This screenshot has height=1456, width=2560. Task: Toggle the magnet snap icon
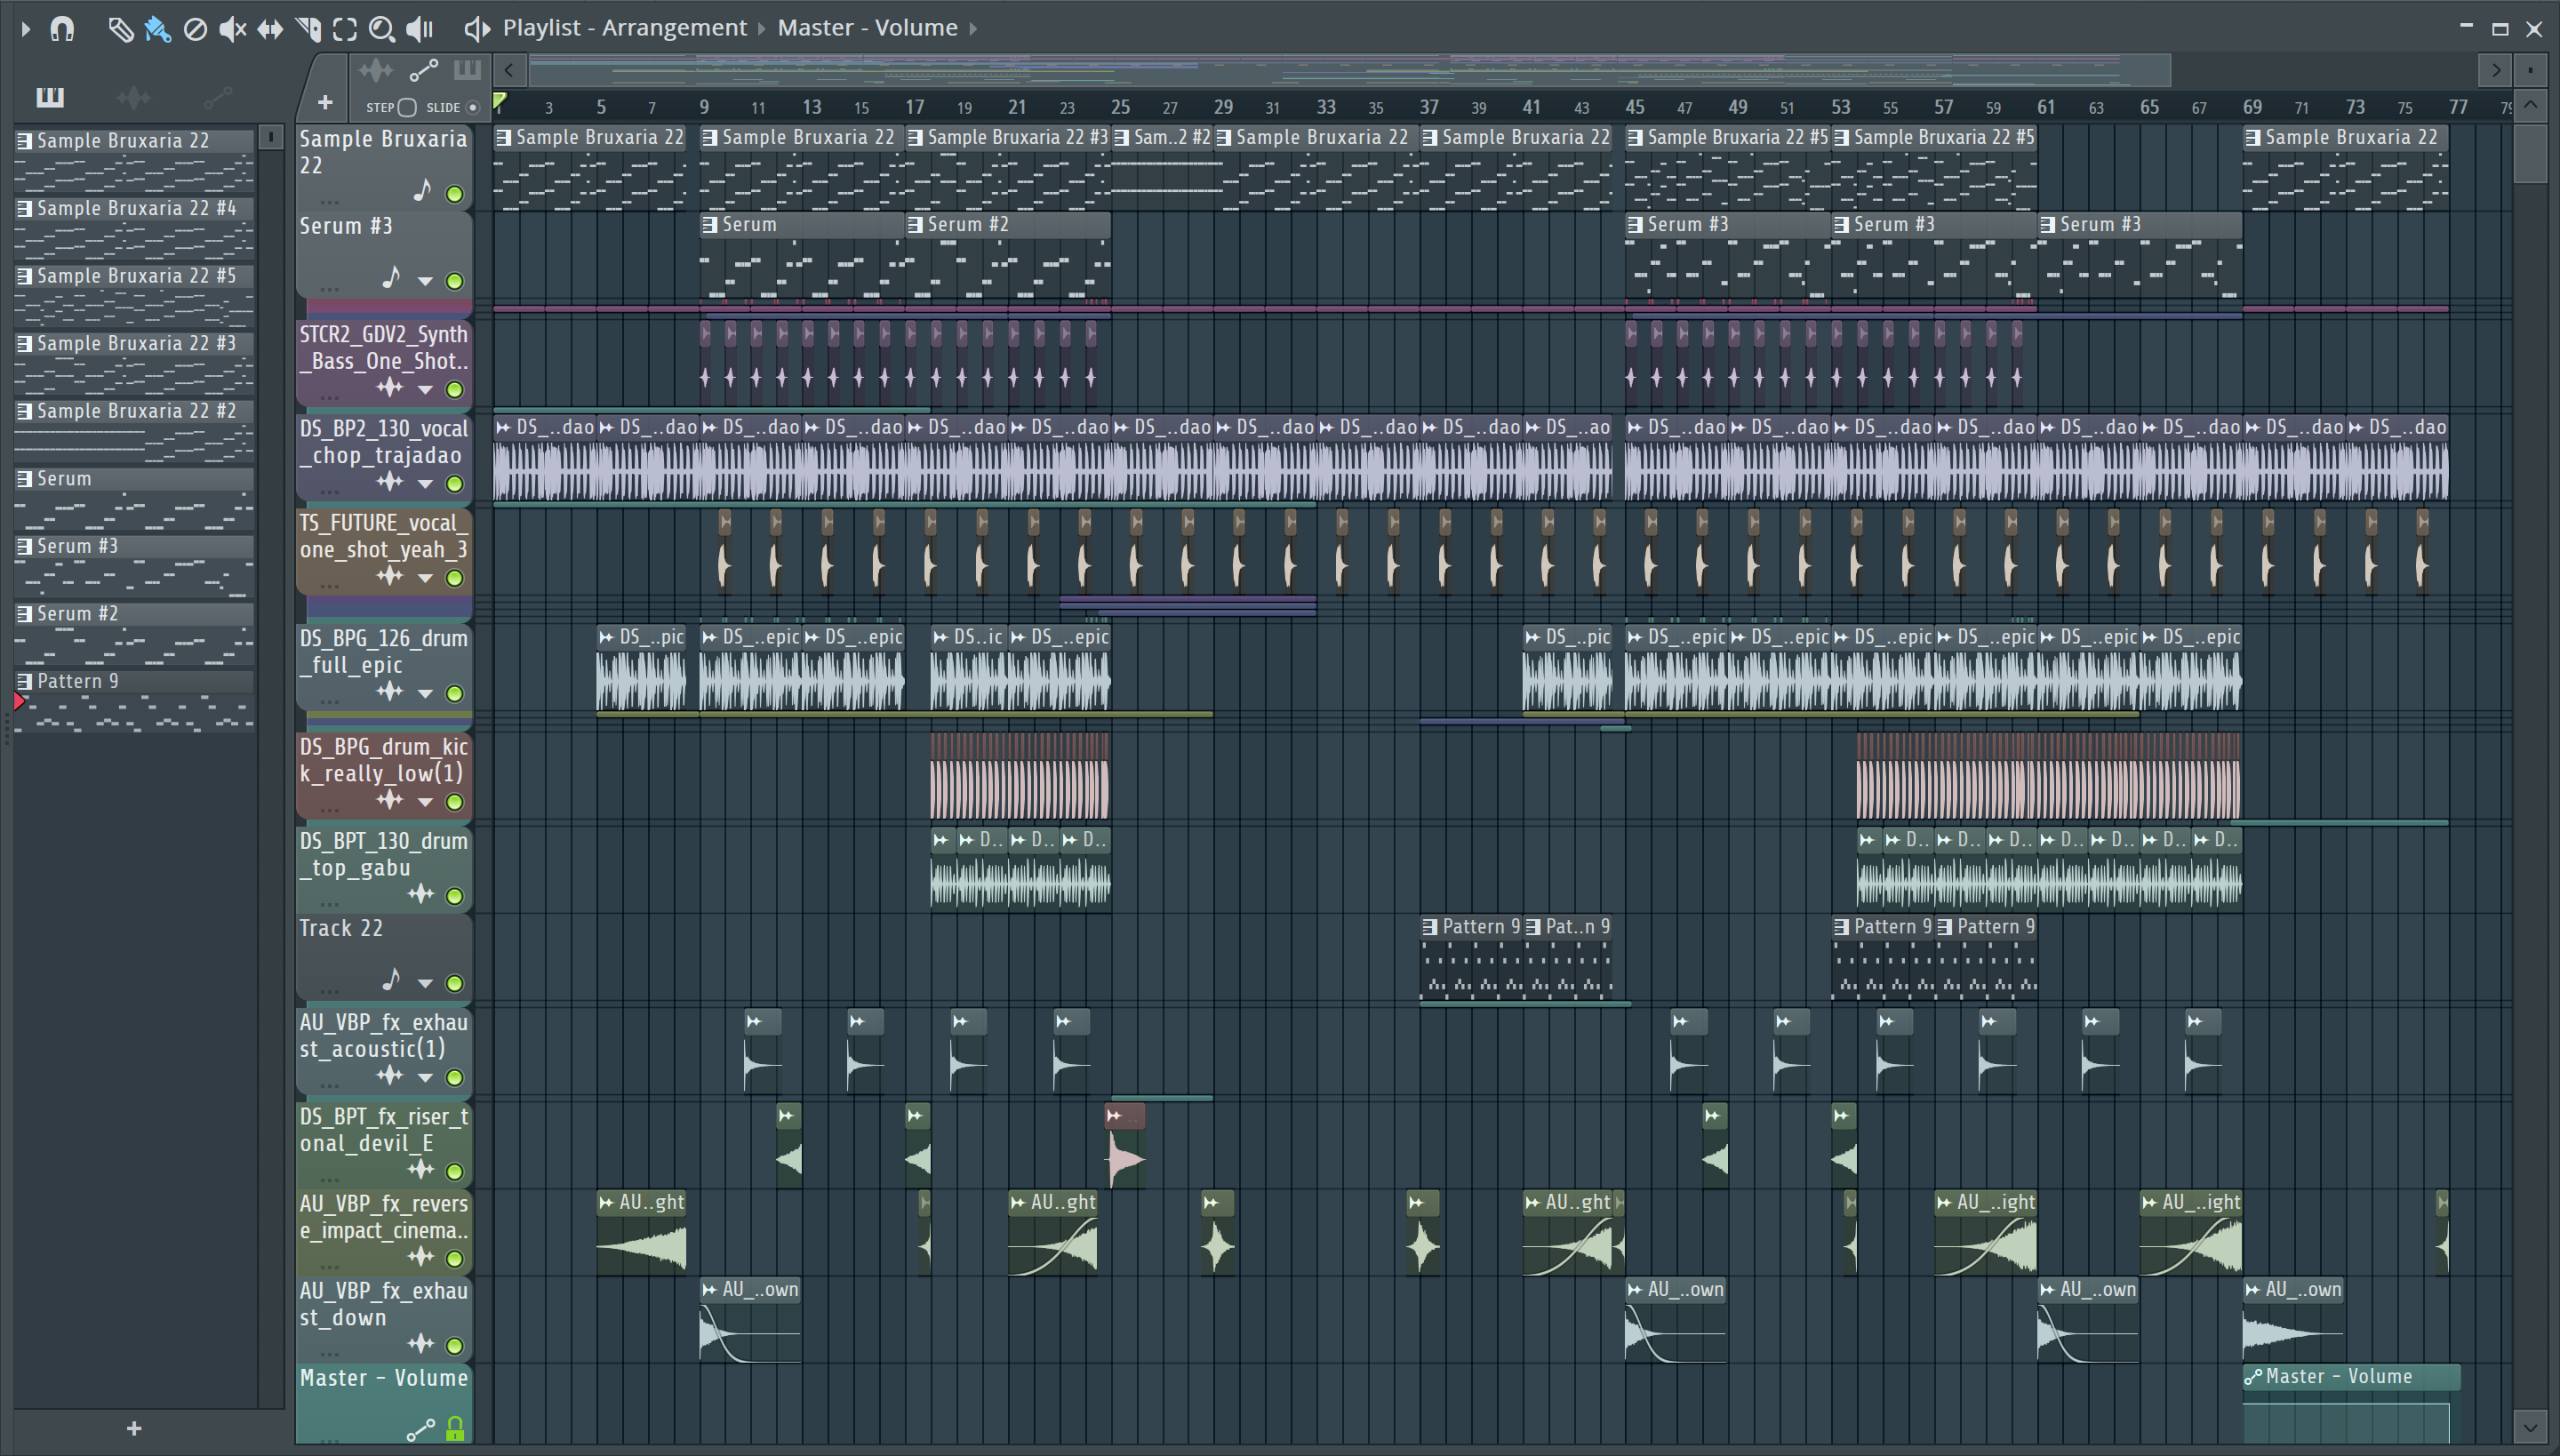[x=62, y=29]
